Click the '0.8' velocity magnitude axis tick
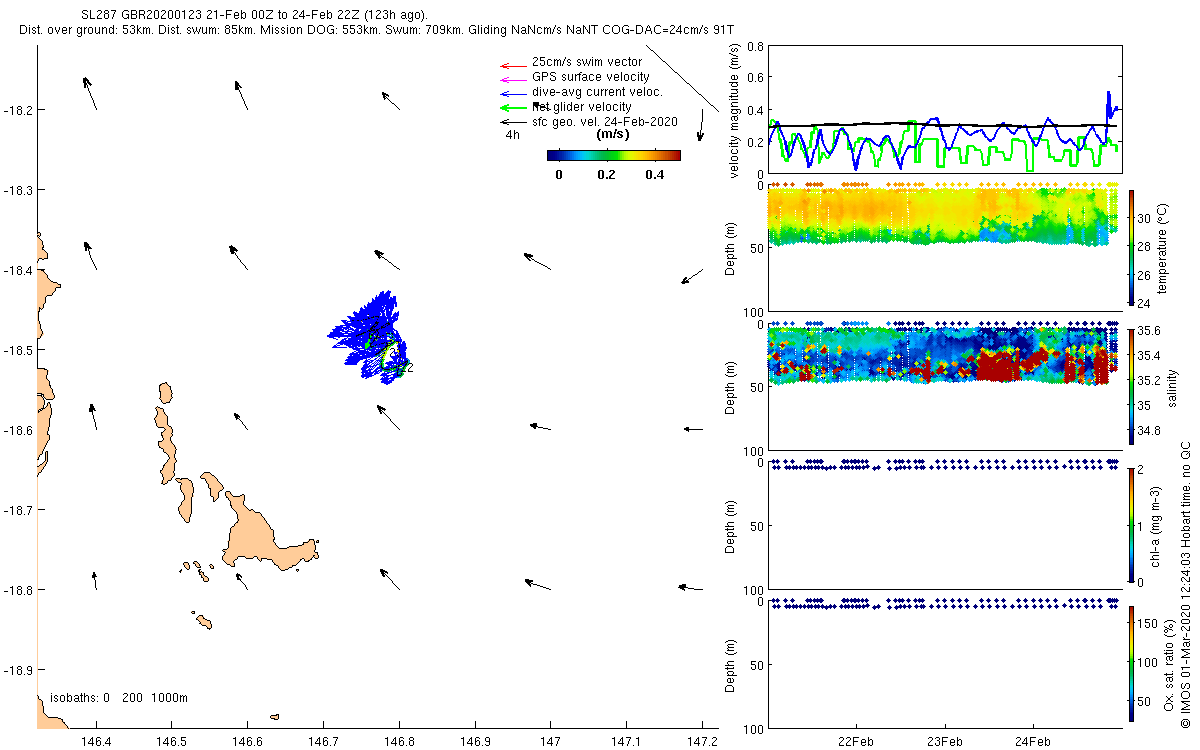The image size is (1200, 750). 755,46
